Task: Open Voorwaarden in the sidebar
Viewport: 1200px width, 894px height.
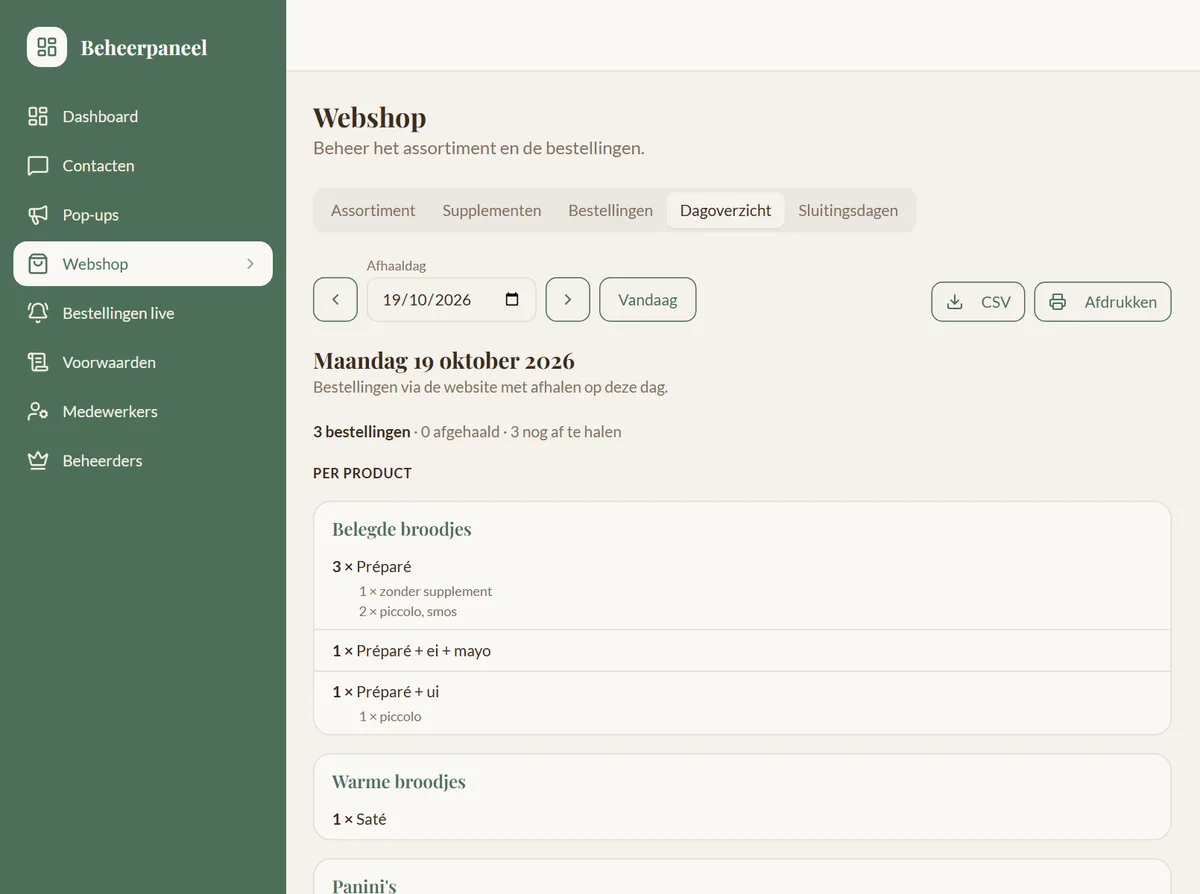Action: [143, 362]
